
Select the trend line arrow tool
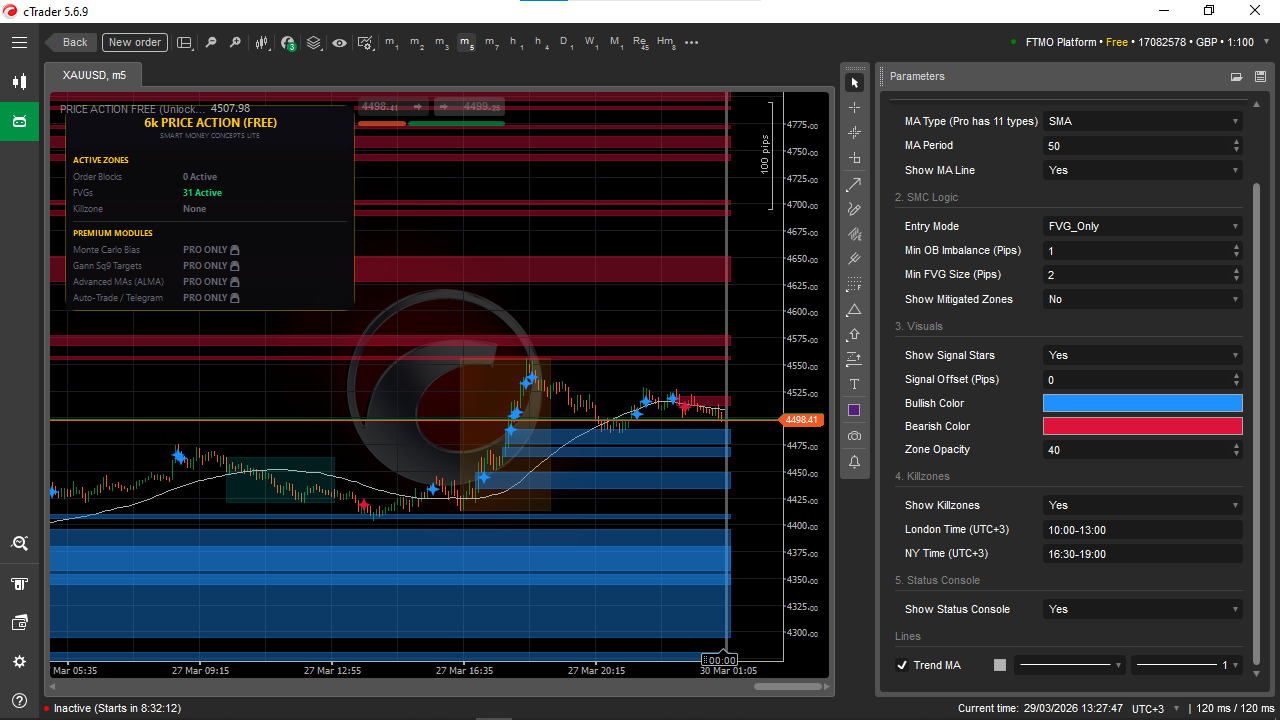click(x=854, y=184)
